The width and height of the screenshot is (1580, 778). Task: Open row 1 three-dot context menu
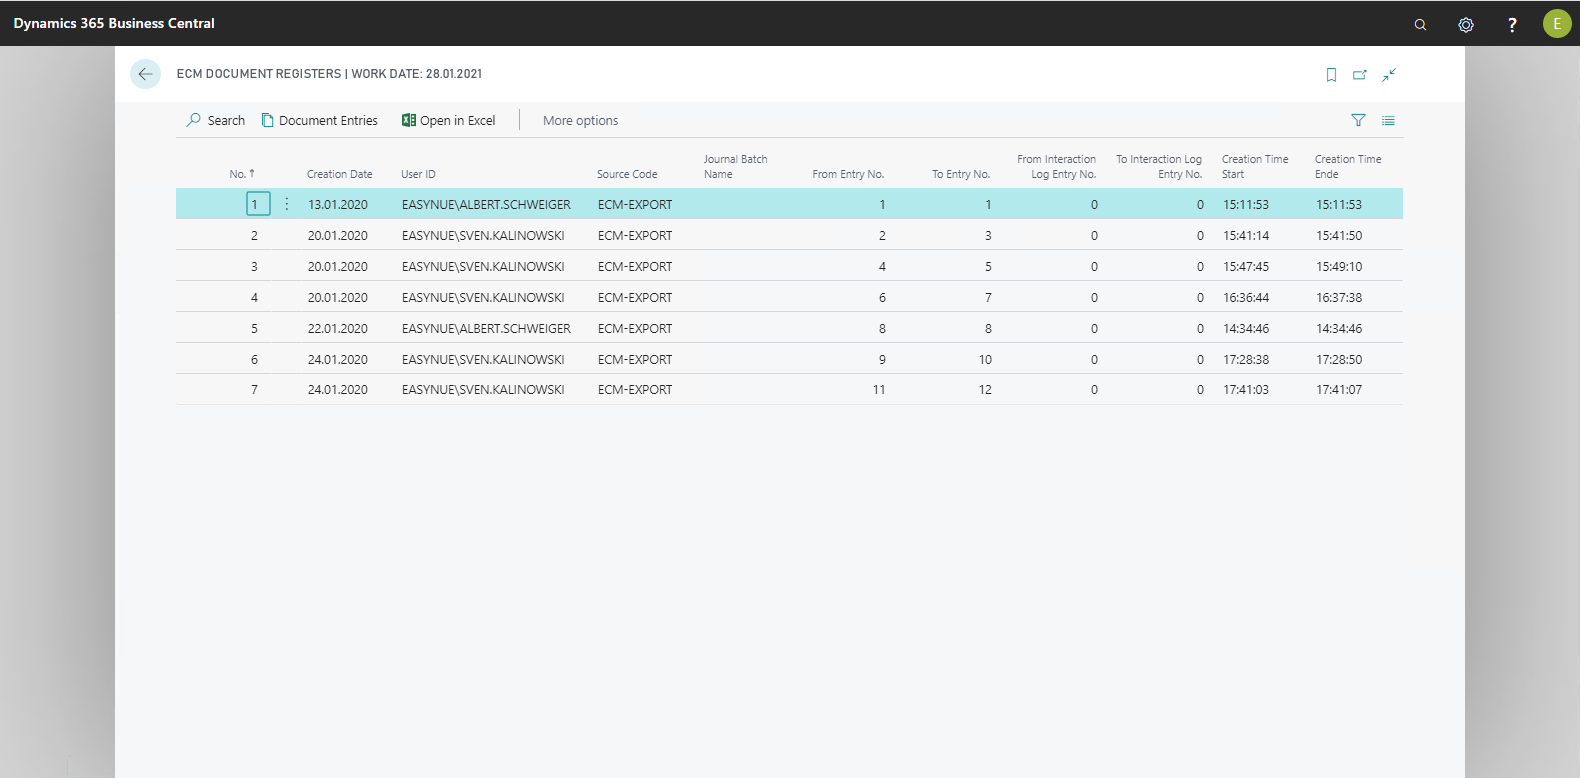(287, 204)
